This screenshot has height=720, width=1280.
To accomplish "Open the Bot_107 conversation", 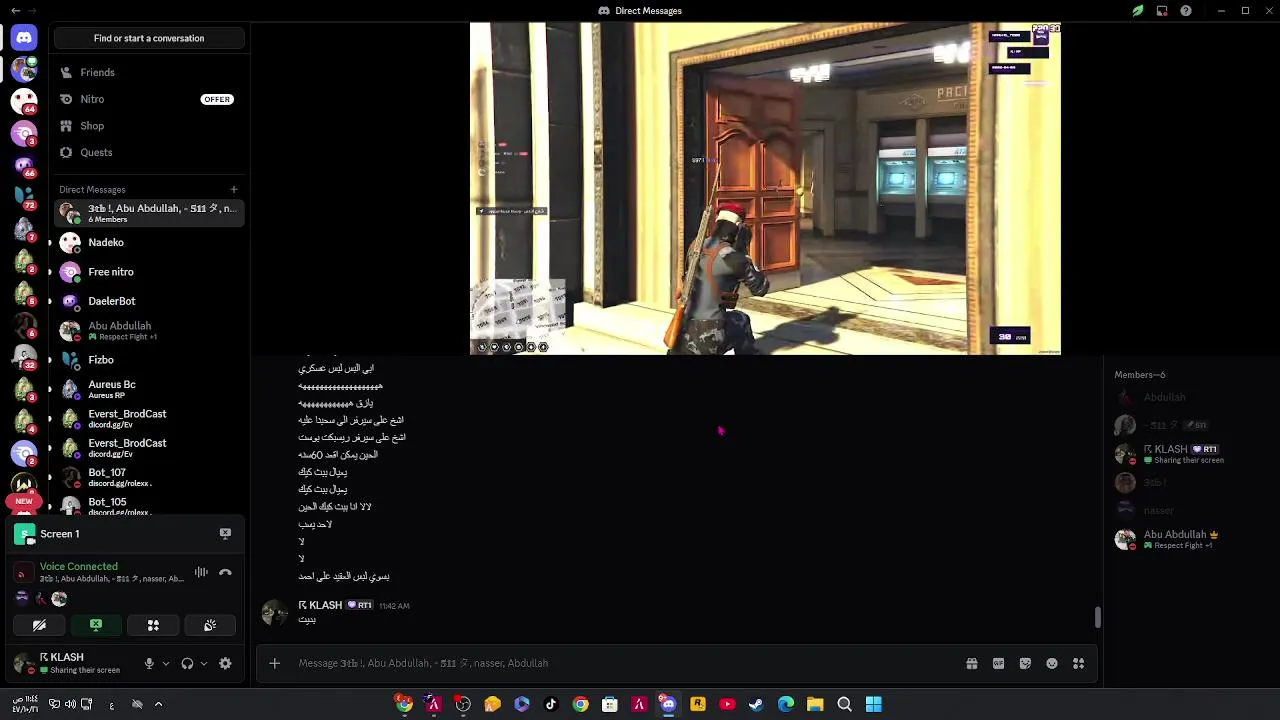I will click(149, 477).
